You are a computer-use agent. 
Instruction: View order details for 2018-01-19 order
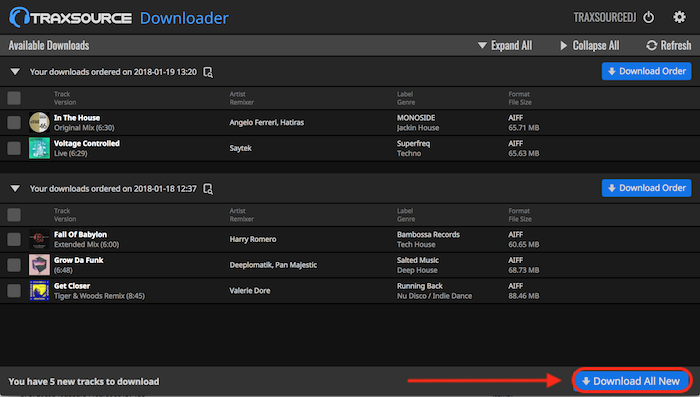(x=208, y=72)
